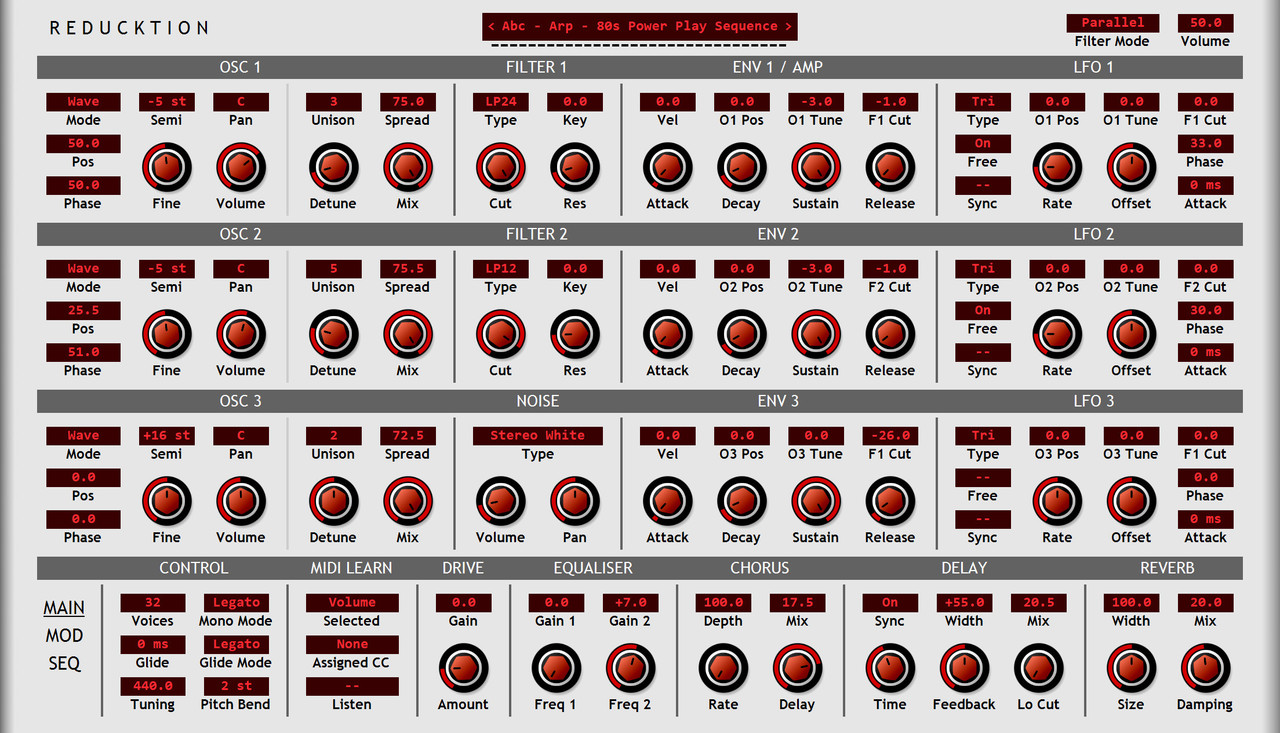Click the Filter 2 Cut knob
The image size is (1280, 733).
tap(500, 334)
